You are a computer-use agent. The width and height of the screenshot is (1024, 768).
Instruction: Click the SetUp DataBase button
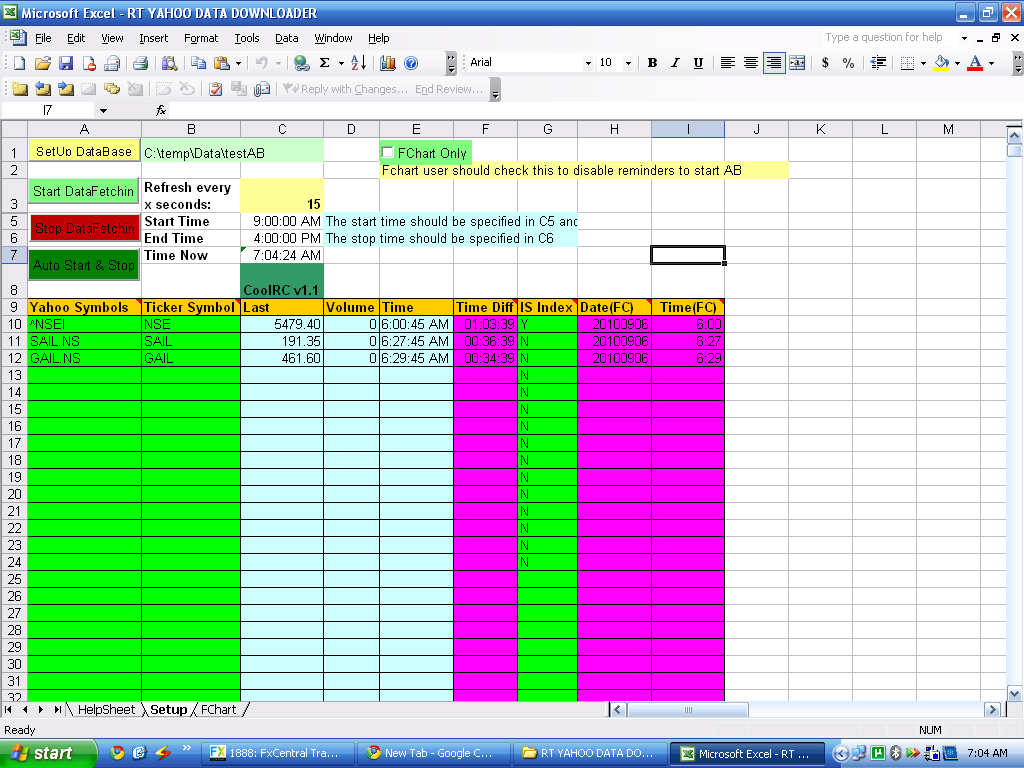point(84,152)
